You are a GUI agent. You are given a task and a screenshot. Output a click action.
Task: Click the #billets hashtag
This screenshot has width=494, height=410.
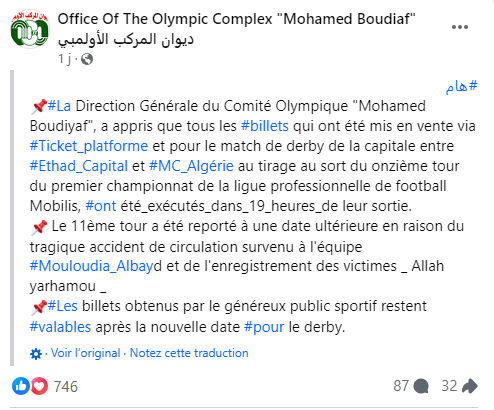[265, 126]
